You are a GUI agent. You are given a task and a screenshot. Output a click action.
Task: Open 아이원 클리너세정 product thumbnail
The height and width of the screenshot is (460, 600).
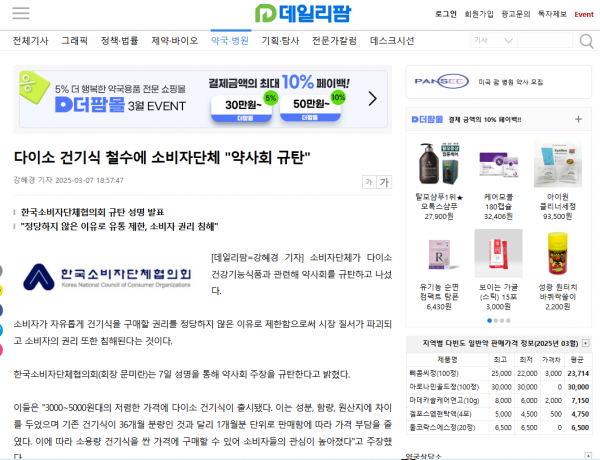coord(558,164)
